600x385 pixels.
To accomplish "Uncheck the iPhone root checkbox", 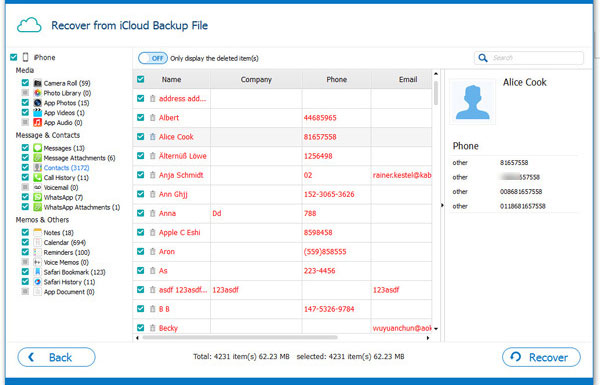I will pos(14,57).
